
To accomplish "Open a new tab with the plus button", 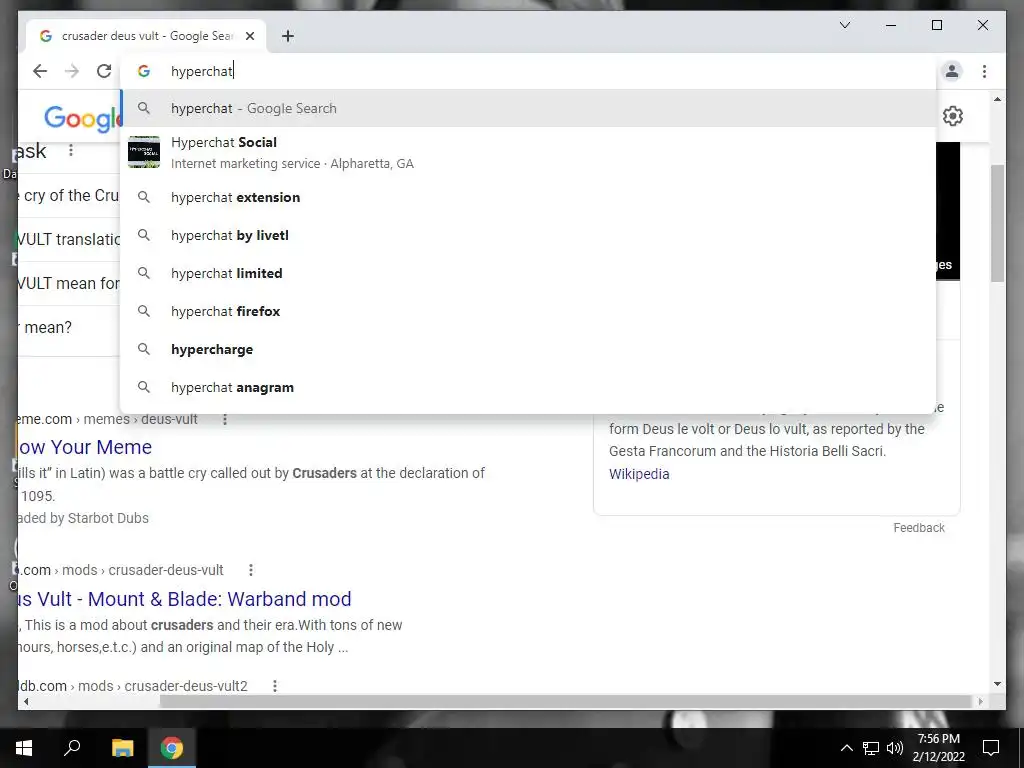I will [288, 36].
